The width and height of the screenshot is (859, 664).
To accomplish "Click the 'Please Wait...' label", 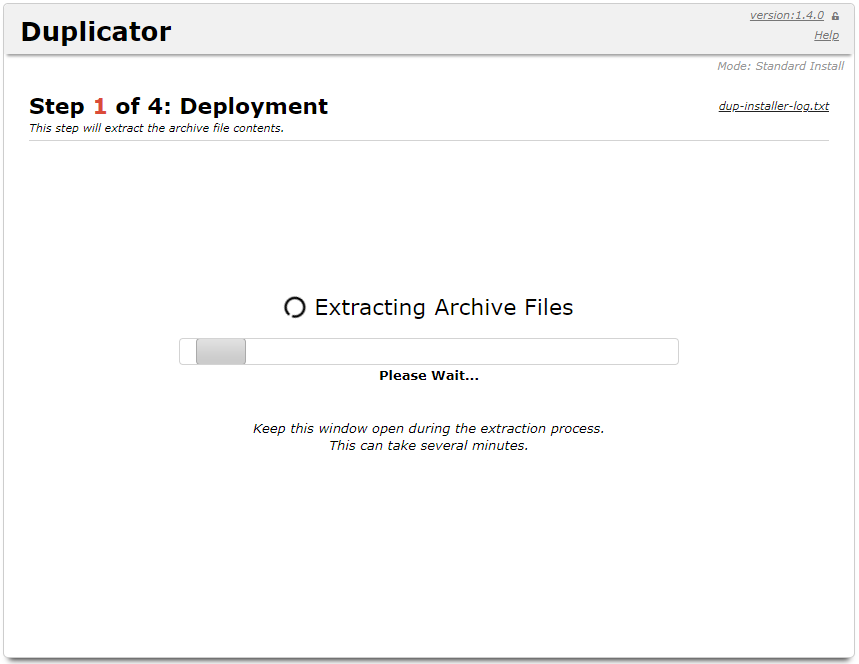I will click(x=429, y=376).
